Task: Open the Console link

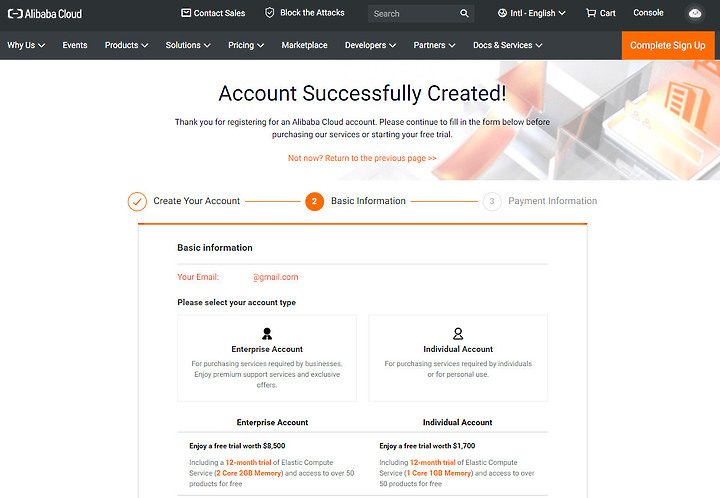Action: tap(648, 13)
